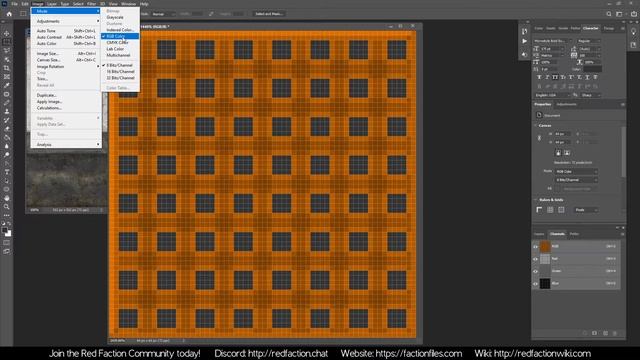
Task: Click Image Size menu entry
Action: pos(65,53)
